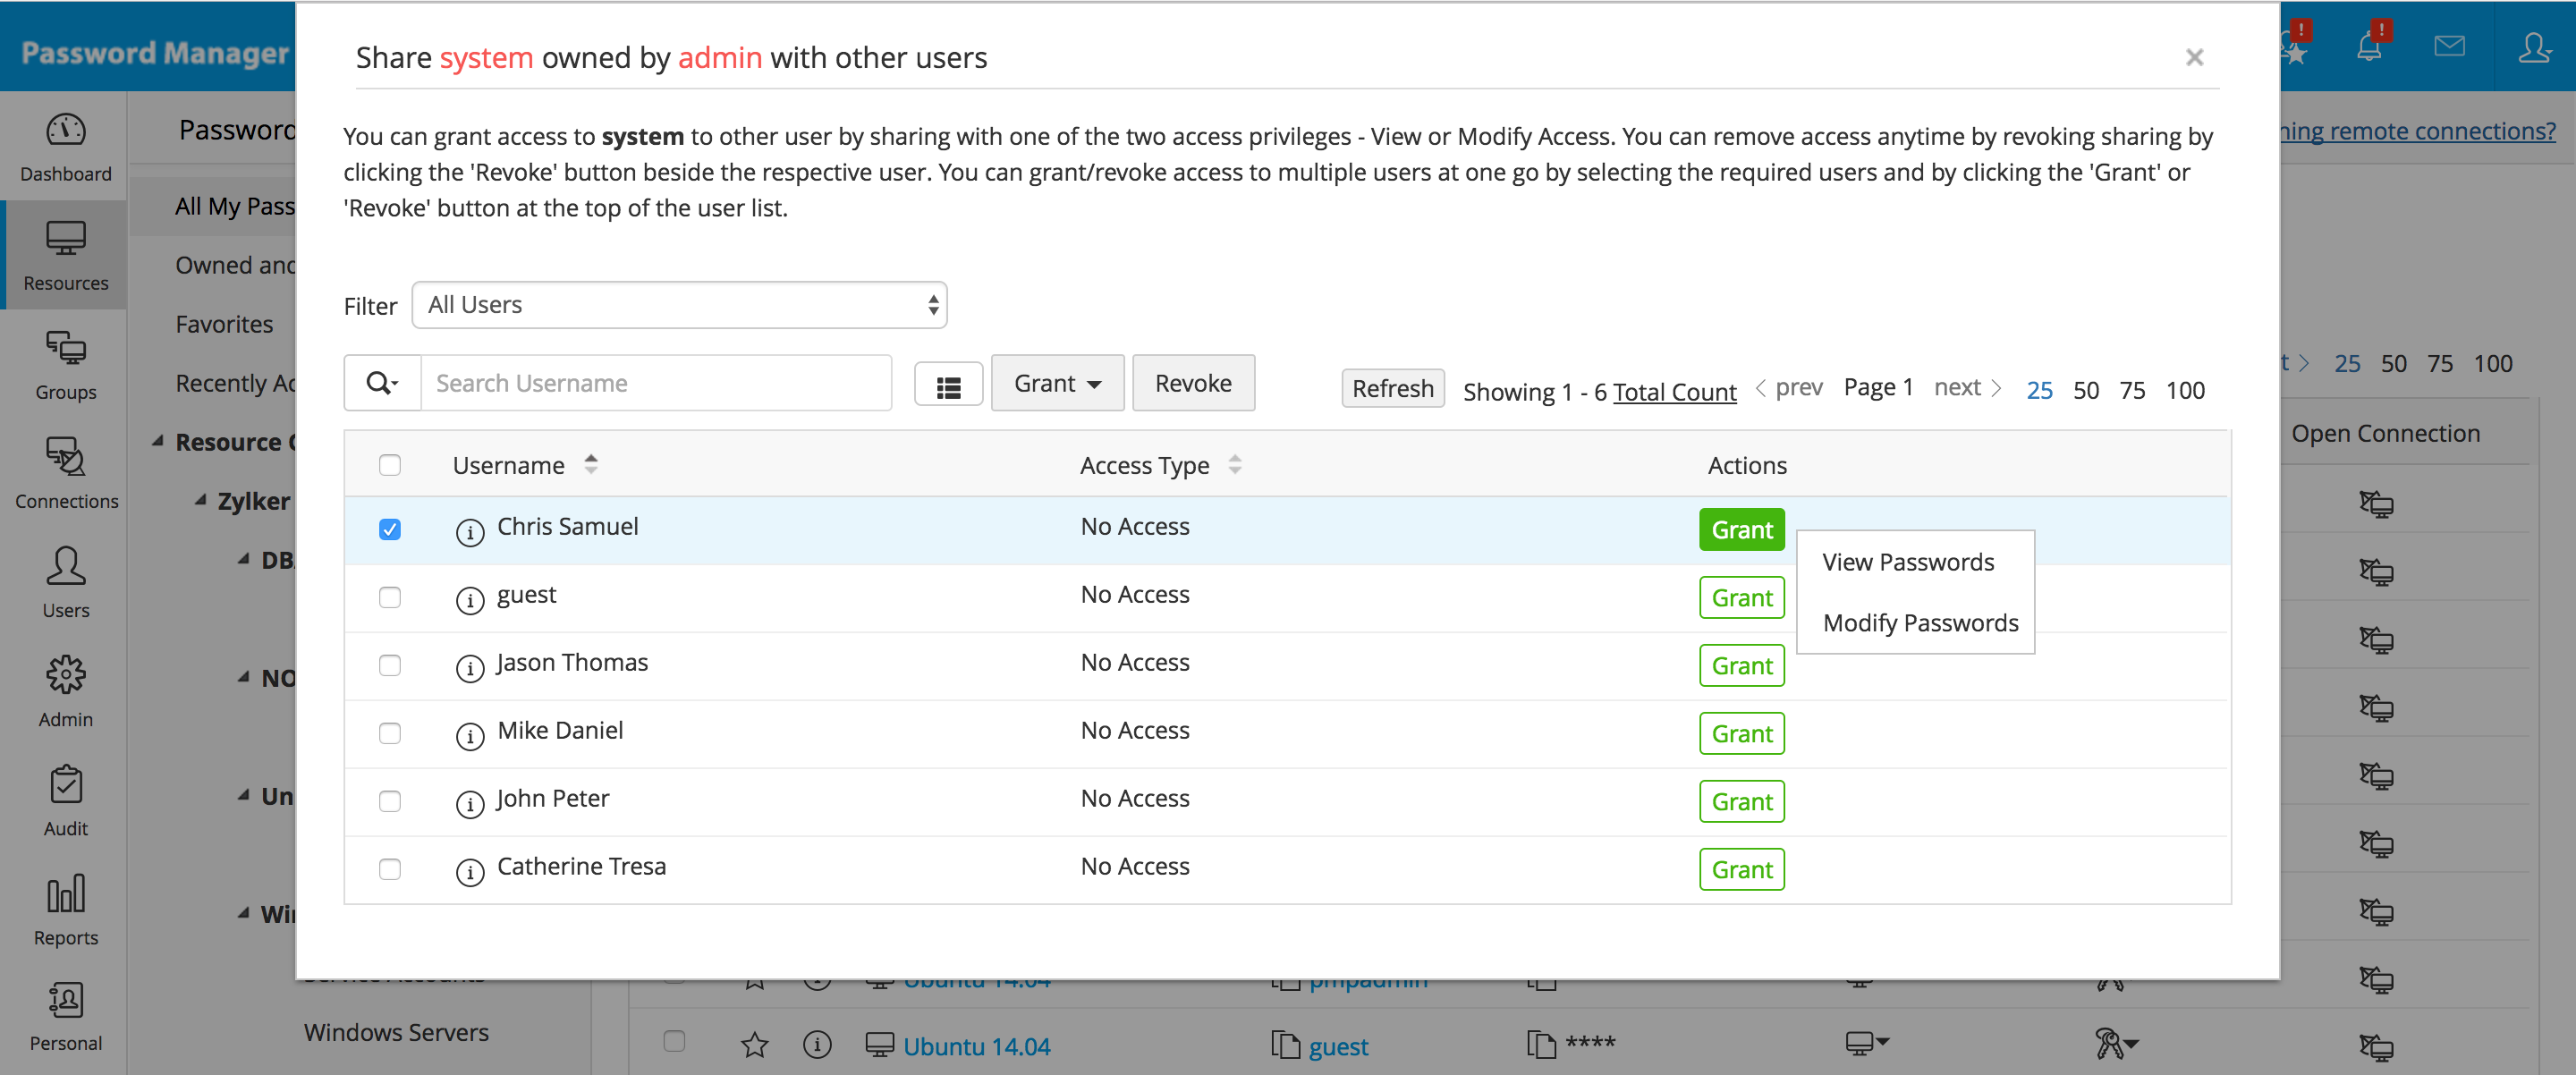
Task: Open the Filter dropdown showing All Users
Action: (679, 304)
